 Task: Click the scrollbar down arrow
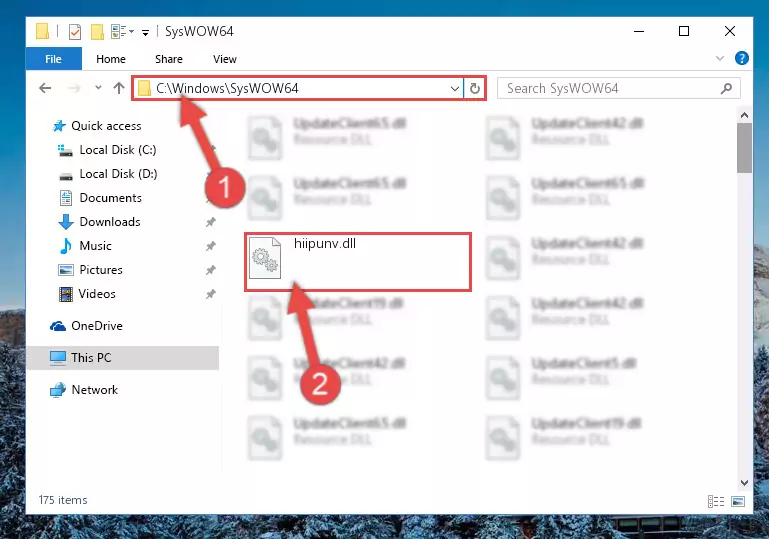(x=744, y=483)
